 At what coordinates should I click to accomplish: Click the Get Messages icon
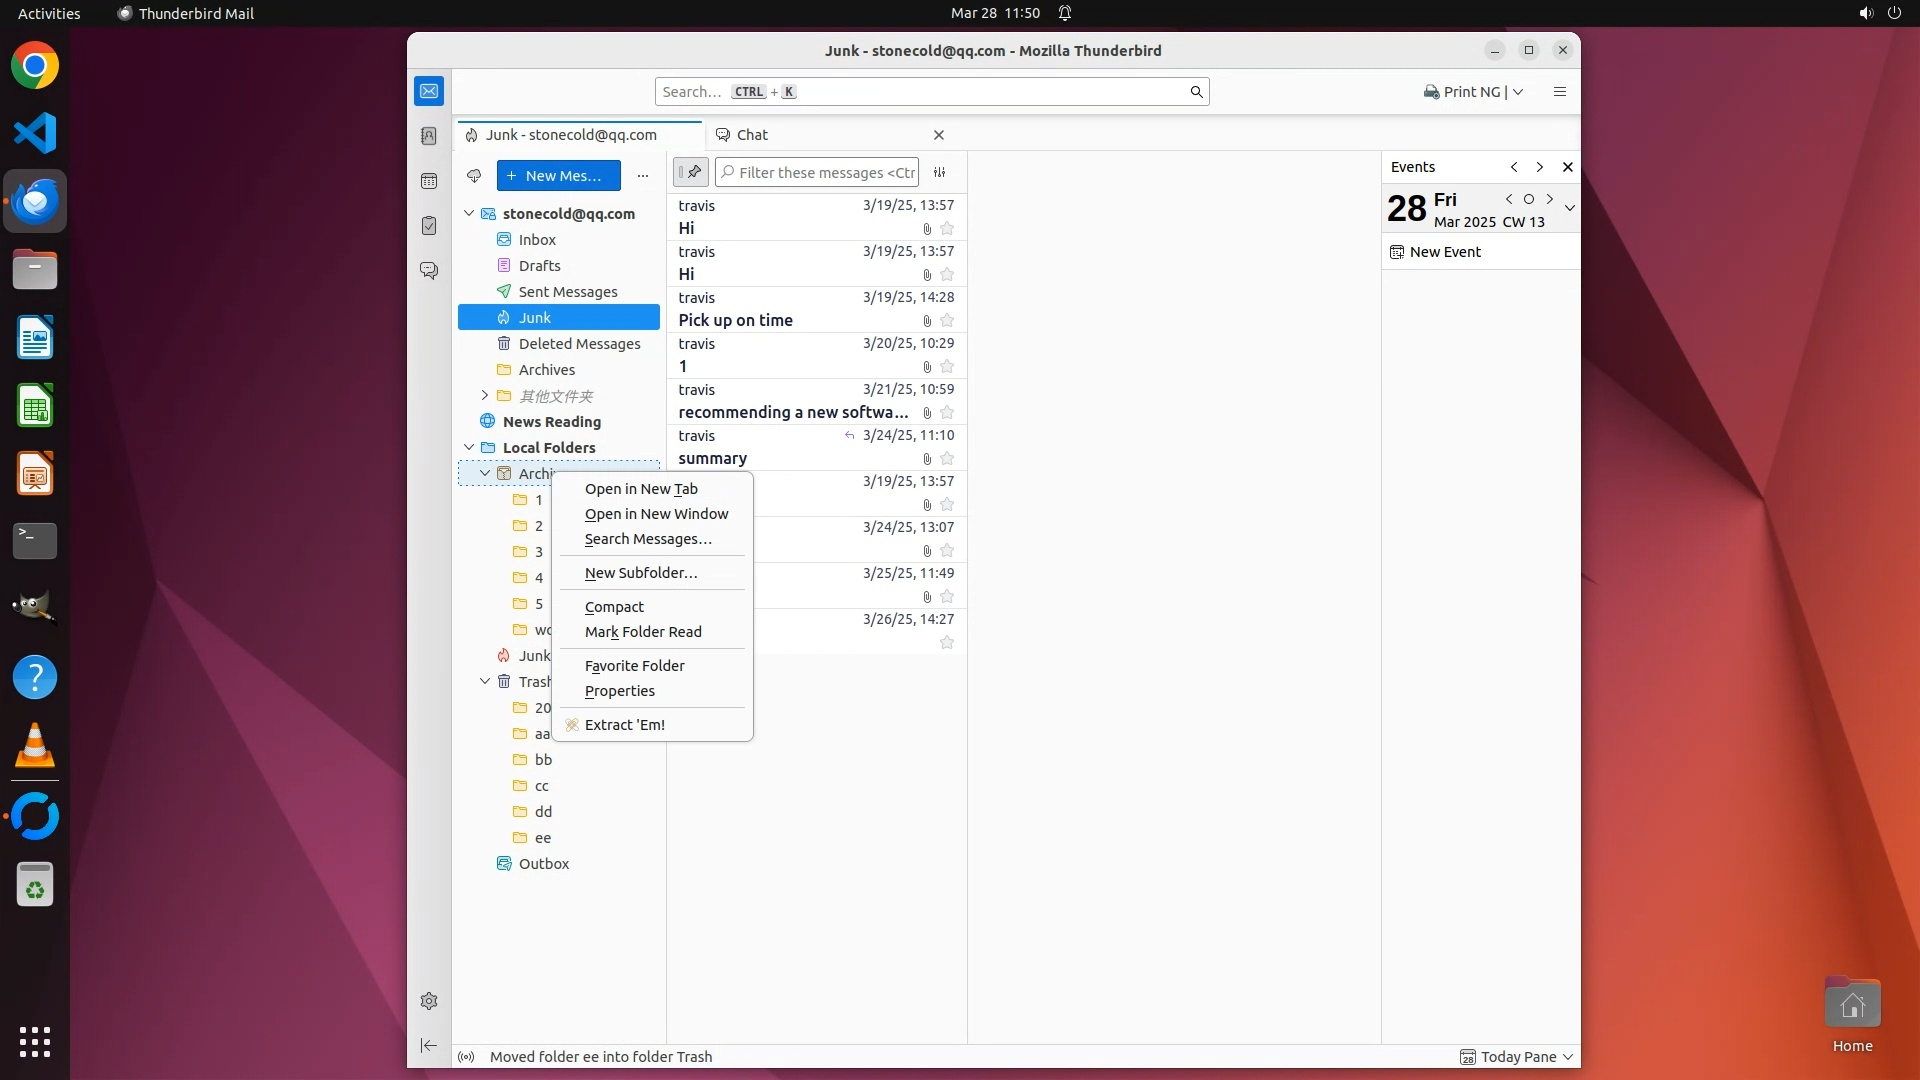click(474, 176)
